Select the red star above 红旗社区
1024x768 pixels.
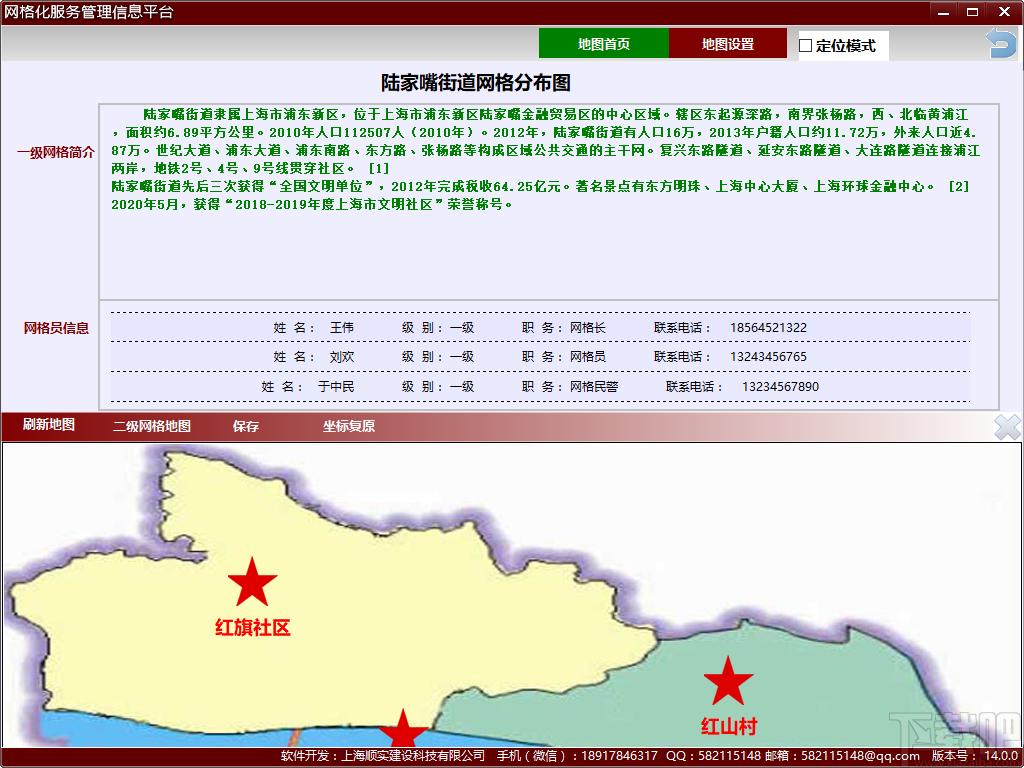coord(252,581)
